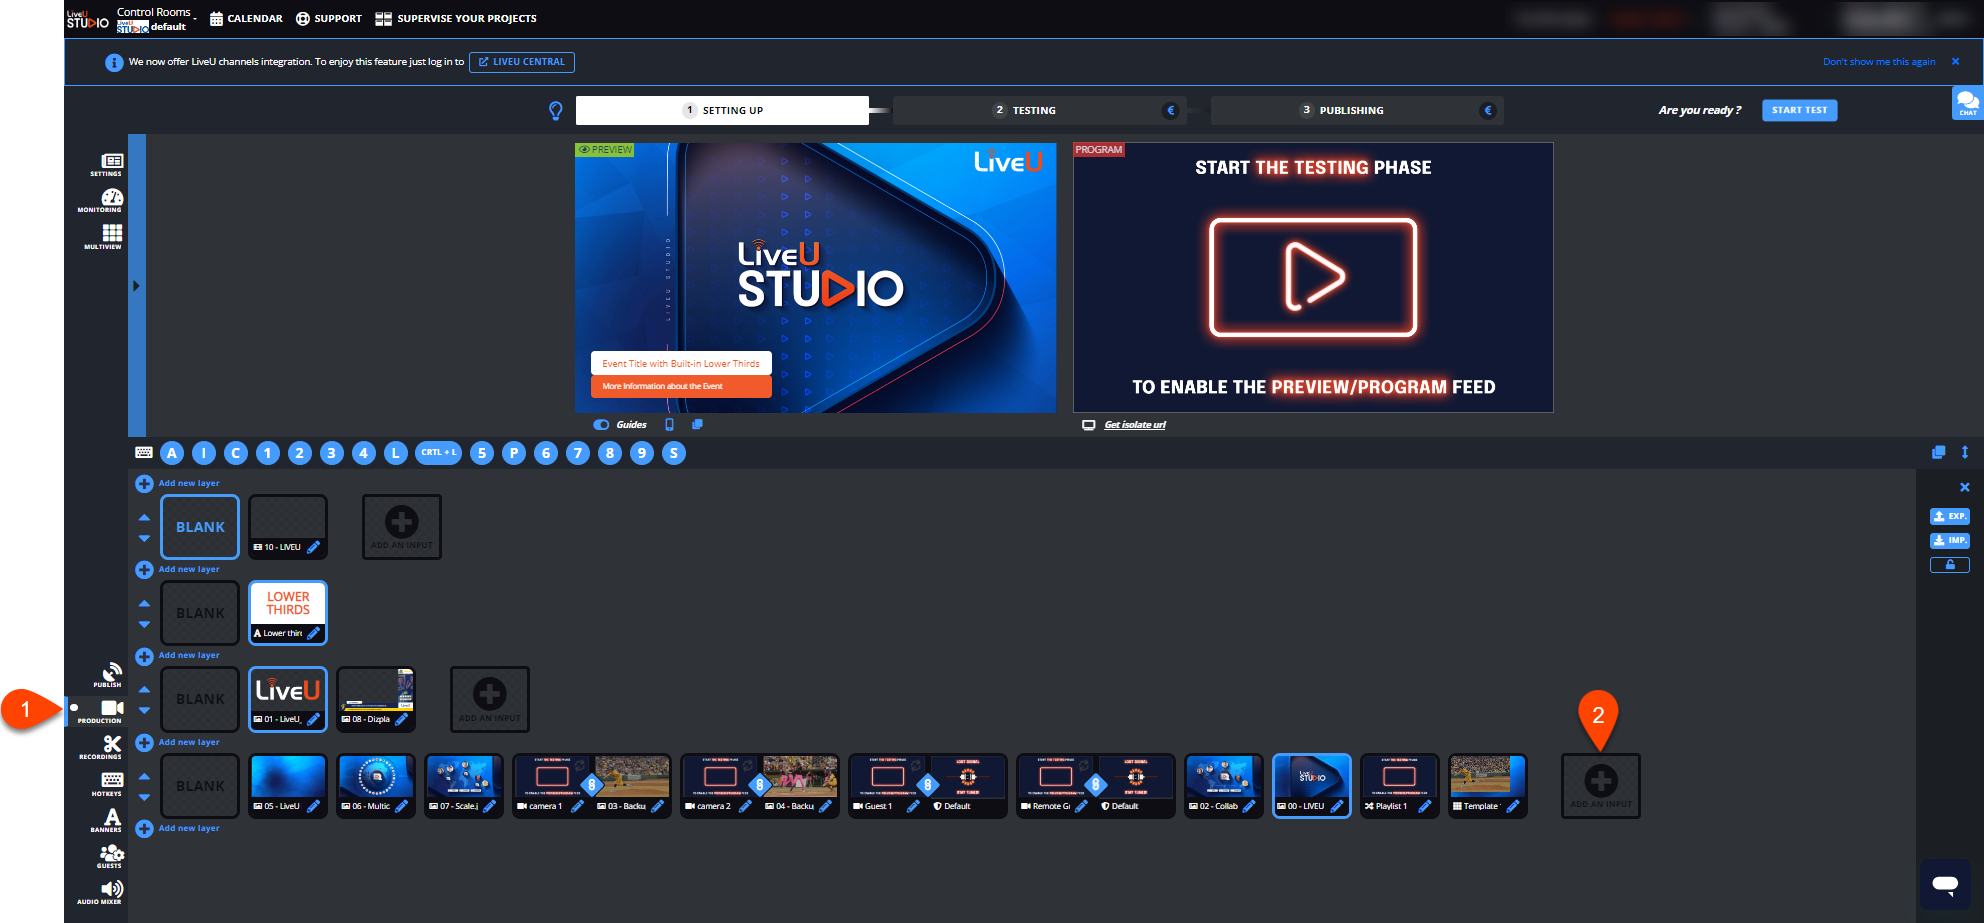
Task: Click the duplicate windows icon at right of hotkey row
Action: click(1938, 452)
